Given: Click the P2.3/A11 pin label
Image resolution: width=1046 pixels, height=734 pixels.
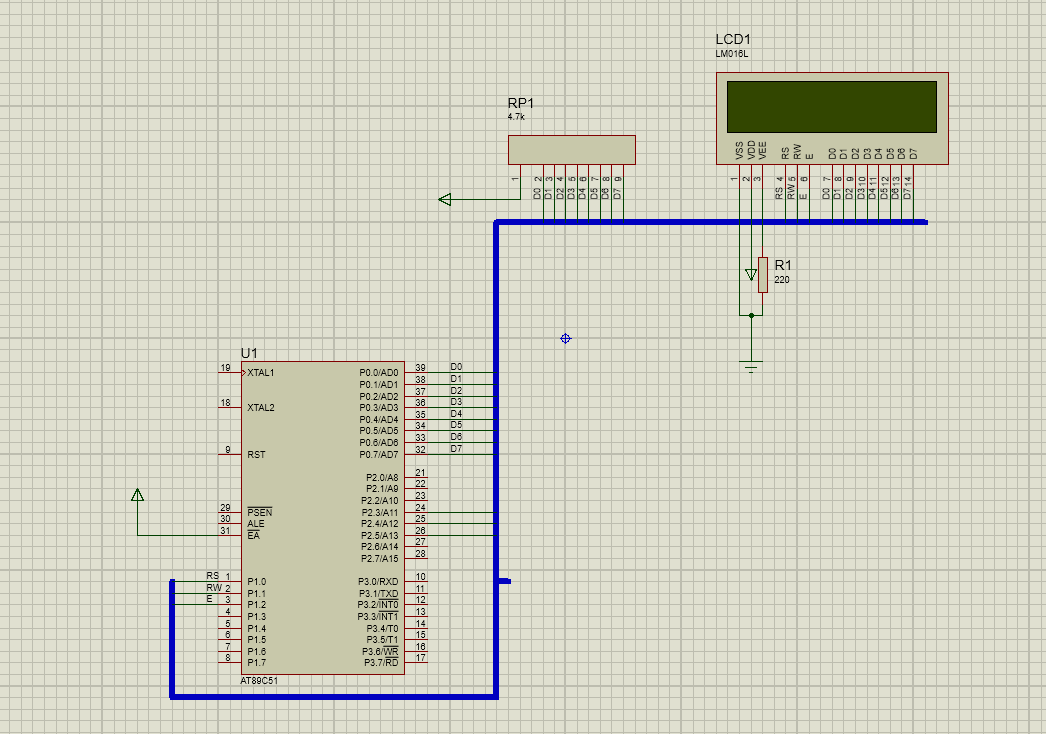Looking at the screenshot, I should (x=380, y=512).
